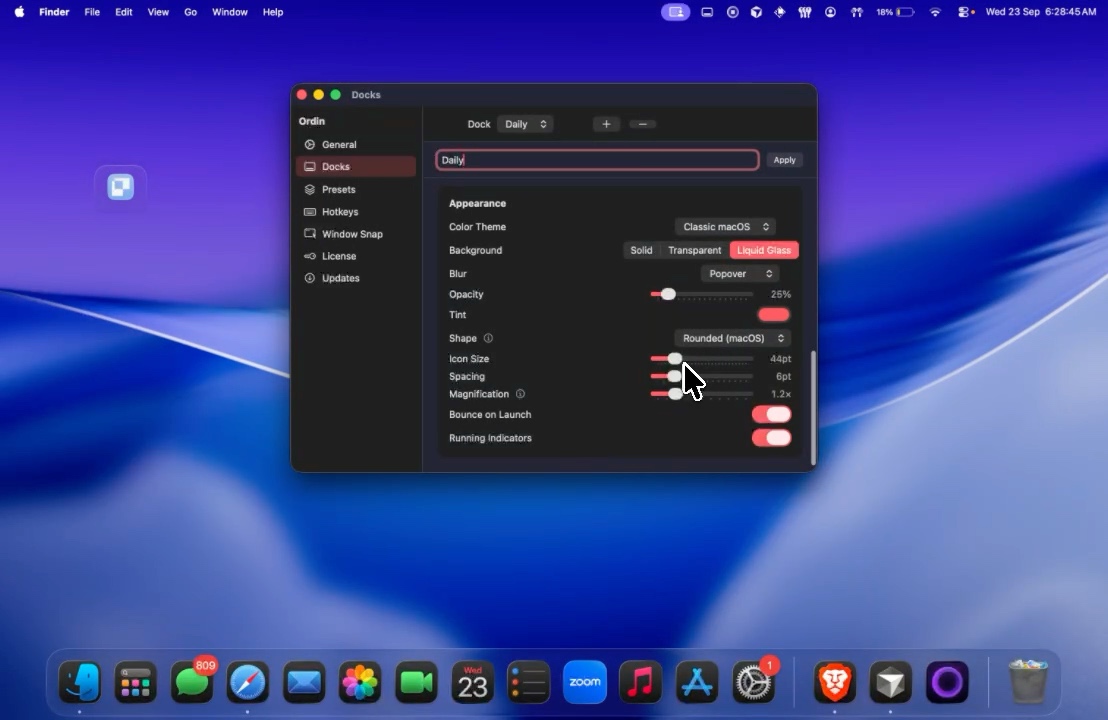The height and width of the screenshot is (720, 1108).
Task: Open Calendar showing Wed 23
Action: coord(473,683)
